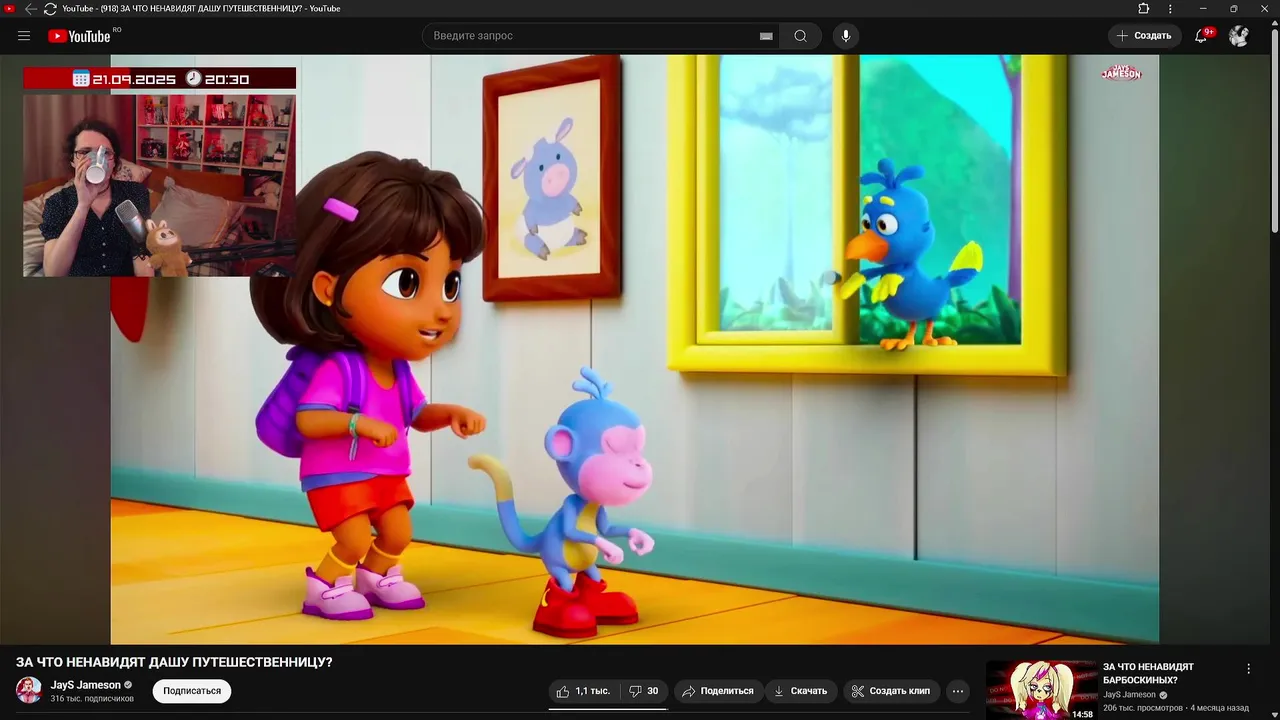Click Создать клип button
Image resolution: width=1280 pixels, height=720 pixels.
(x=891, y=691)
